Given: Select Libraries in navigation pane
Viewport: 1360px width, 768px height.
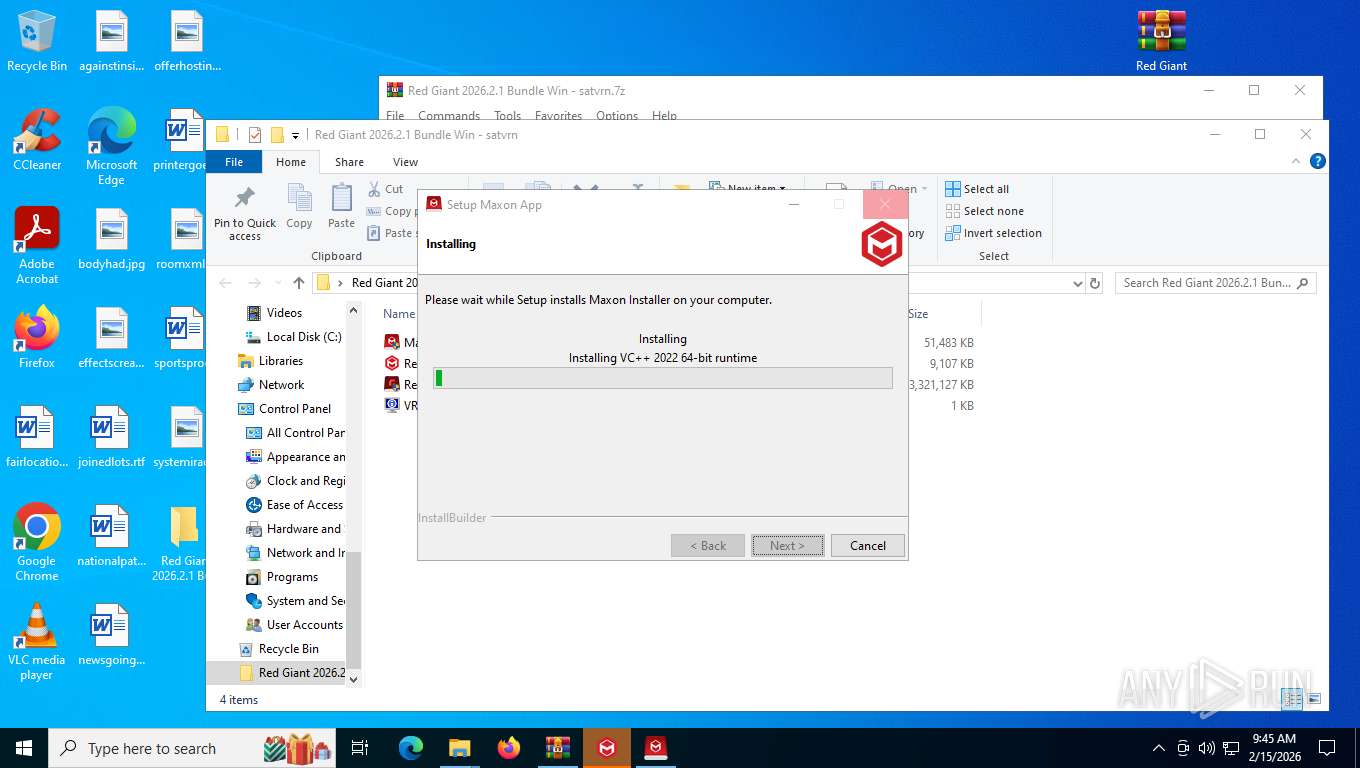Looking at the screenshot, I should [x=281, y=361].
